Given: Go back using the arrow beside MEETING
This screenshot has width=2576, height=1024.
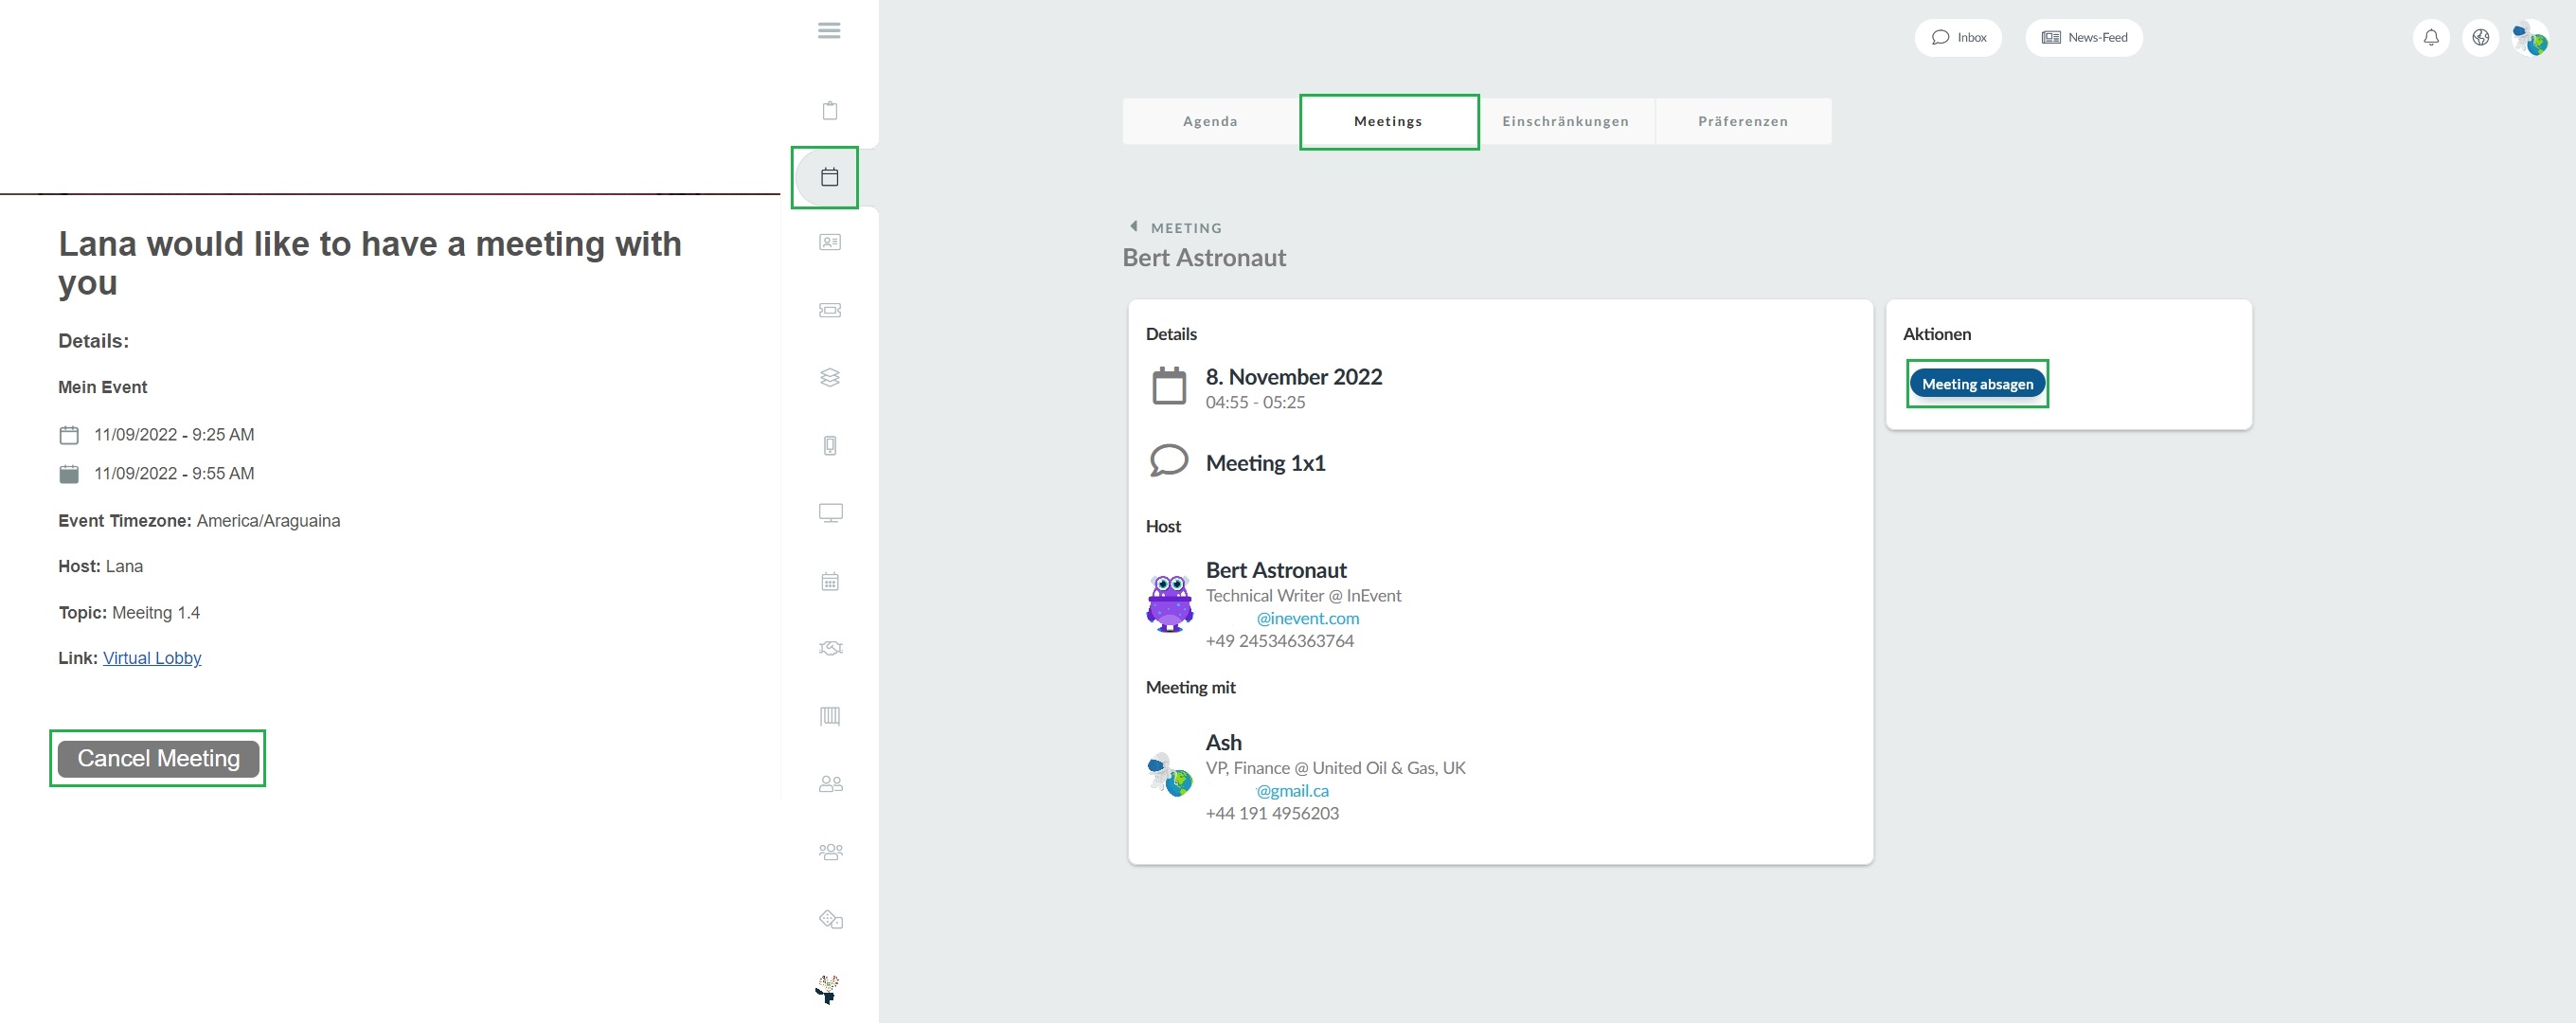Looking at the screenshot, I should [1133, 226].
